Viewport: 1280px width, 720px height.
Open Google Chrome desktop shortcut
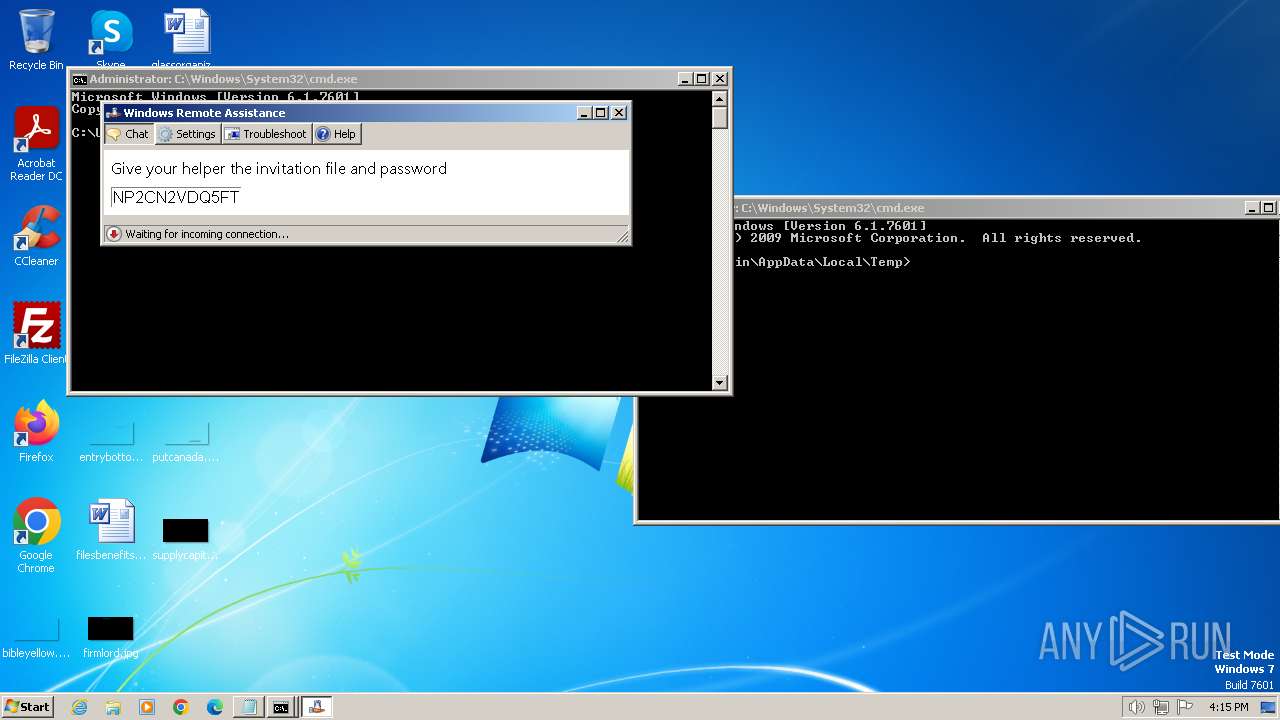coord(36,536)
